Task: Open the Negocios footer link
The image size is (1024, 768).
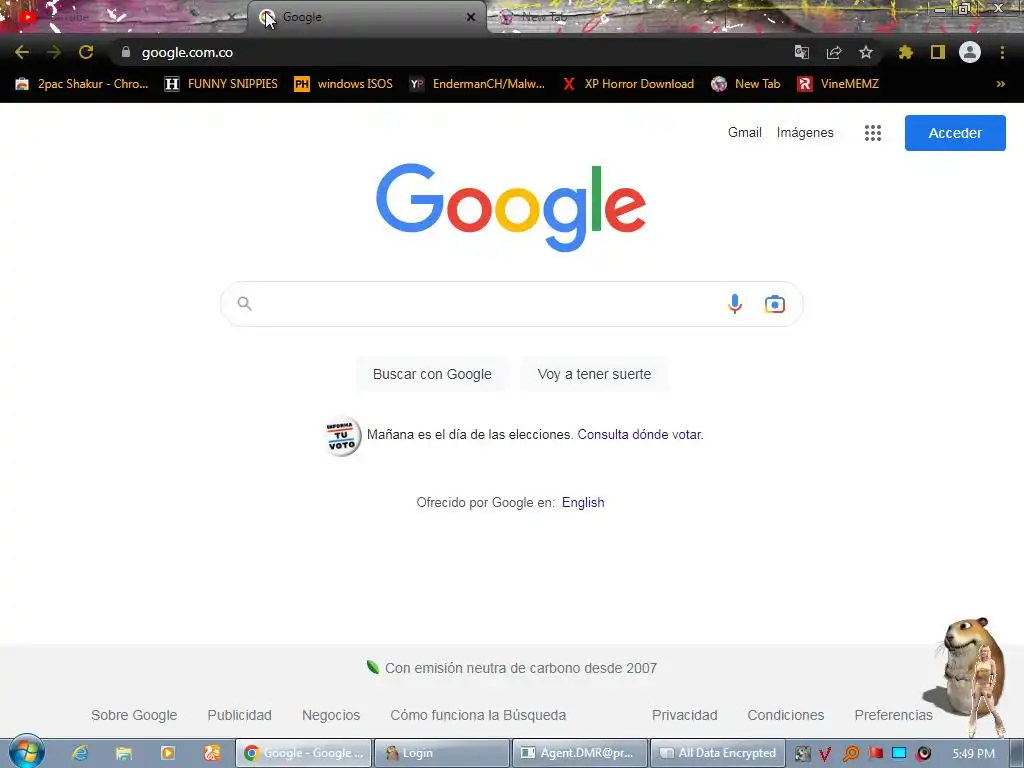Action: (x=331, y=715)
